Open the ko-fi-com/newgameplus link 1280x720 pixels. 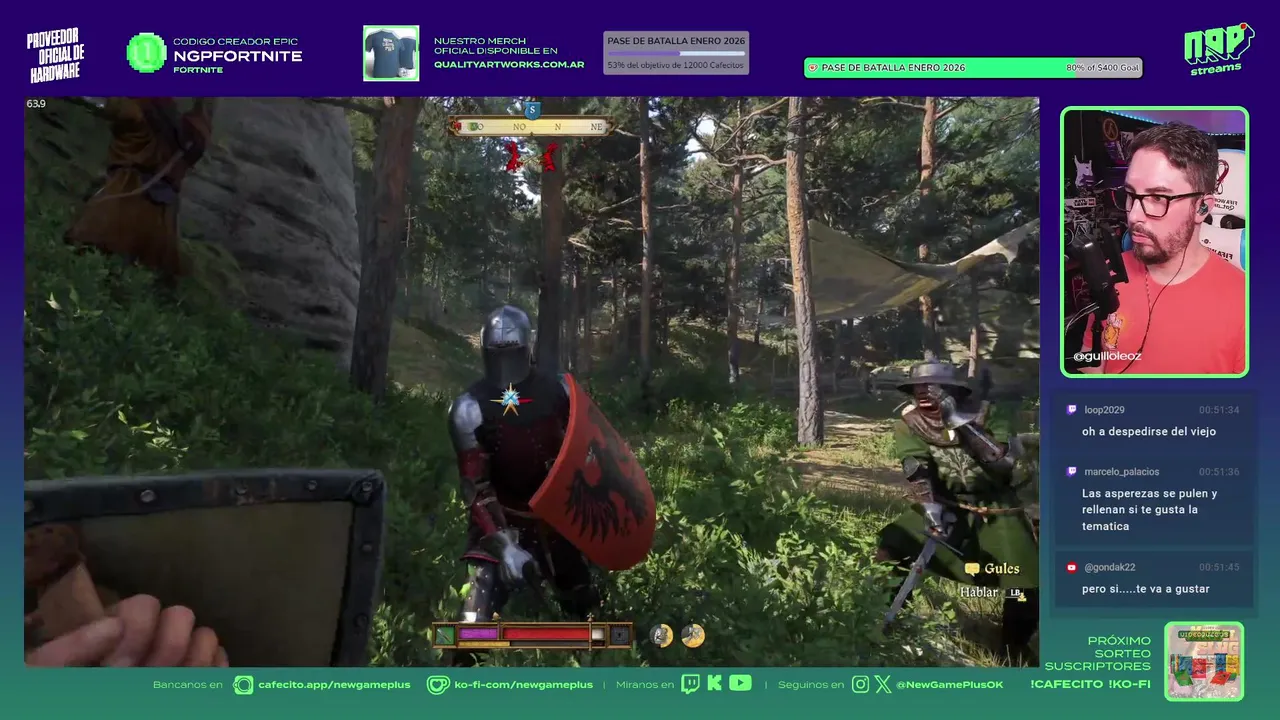tap(524, 685)
